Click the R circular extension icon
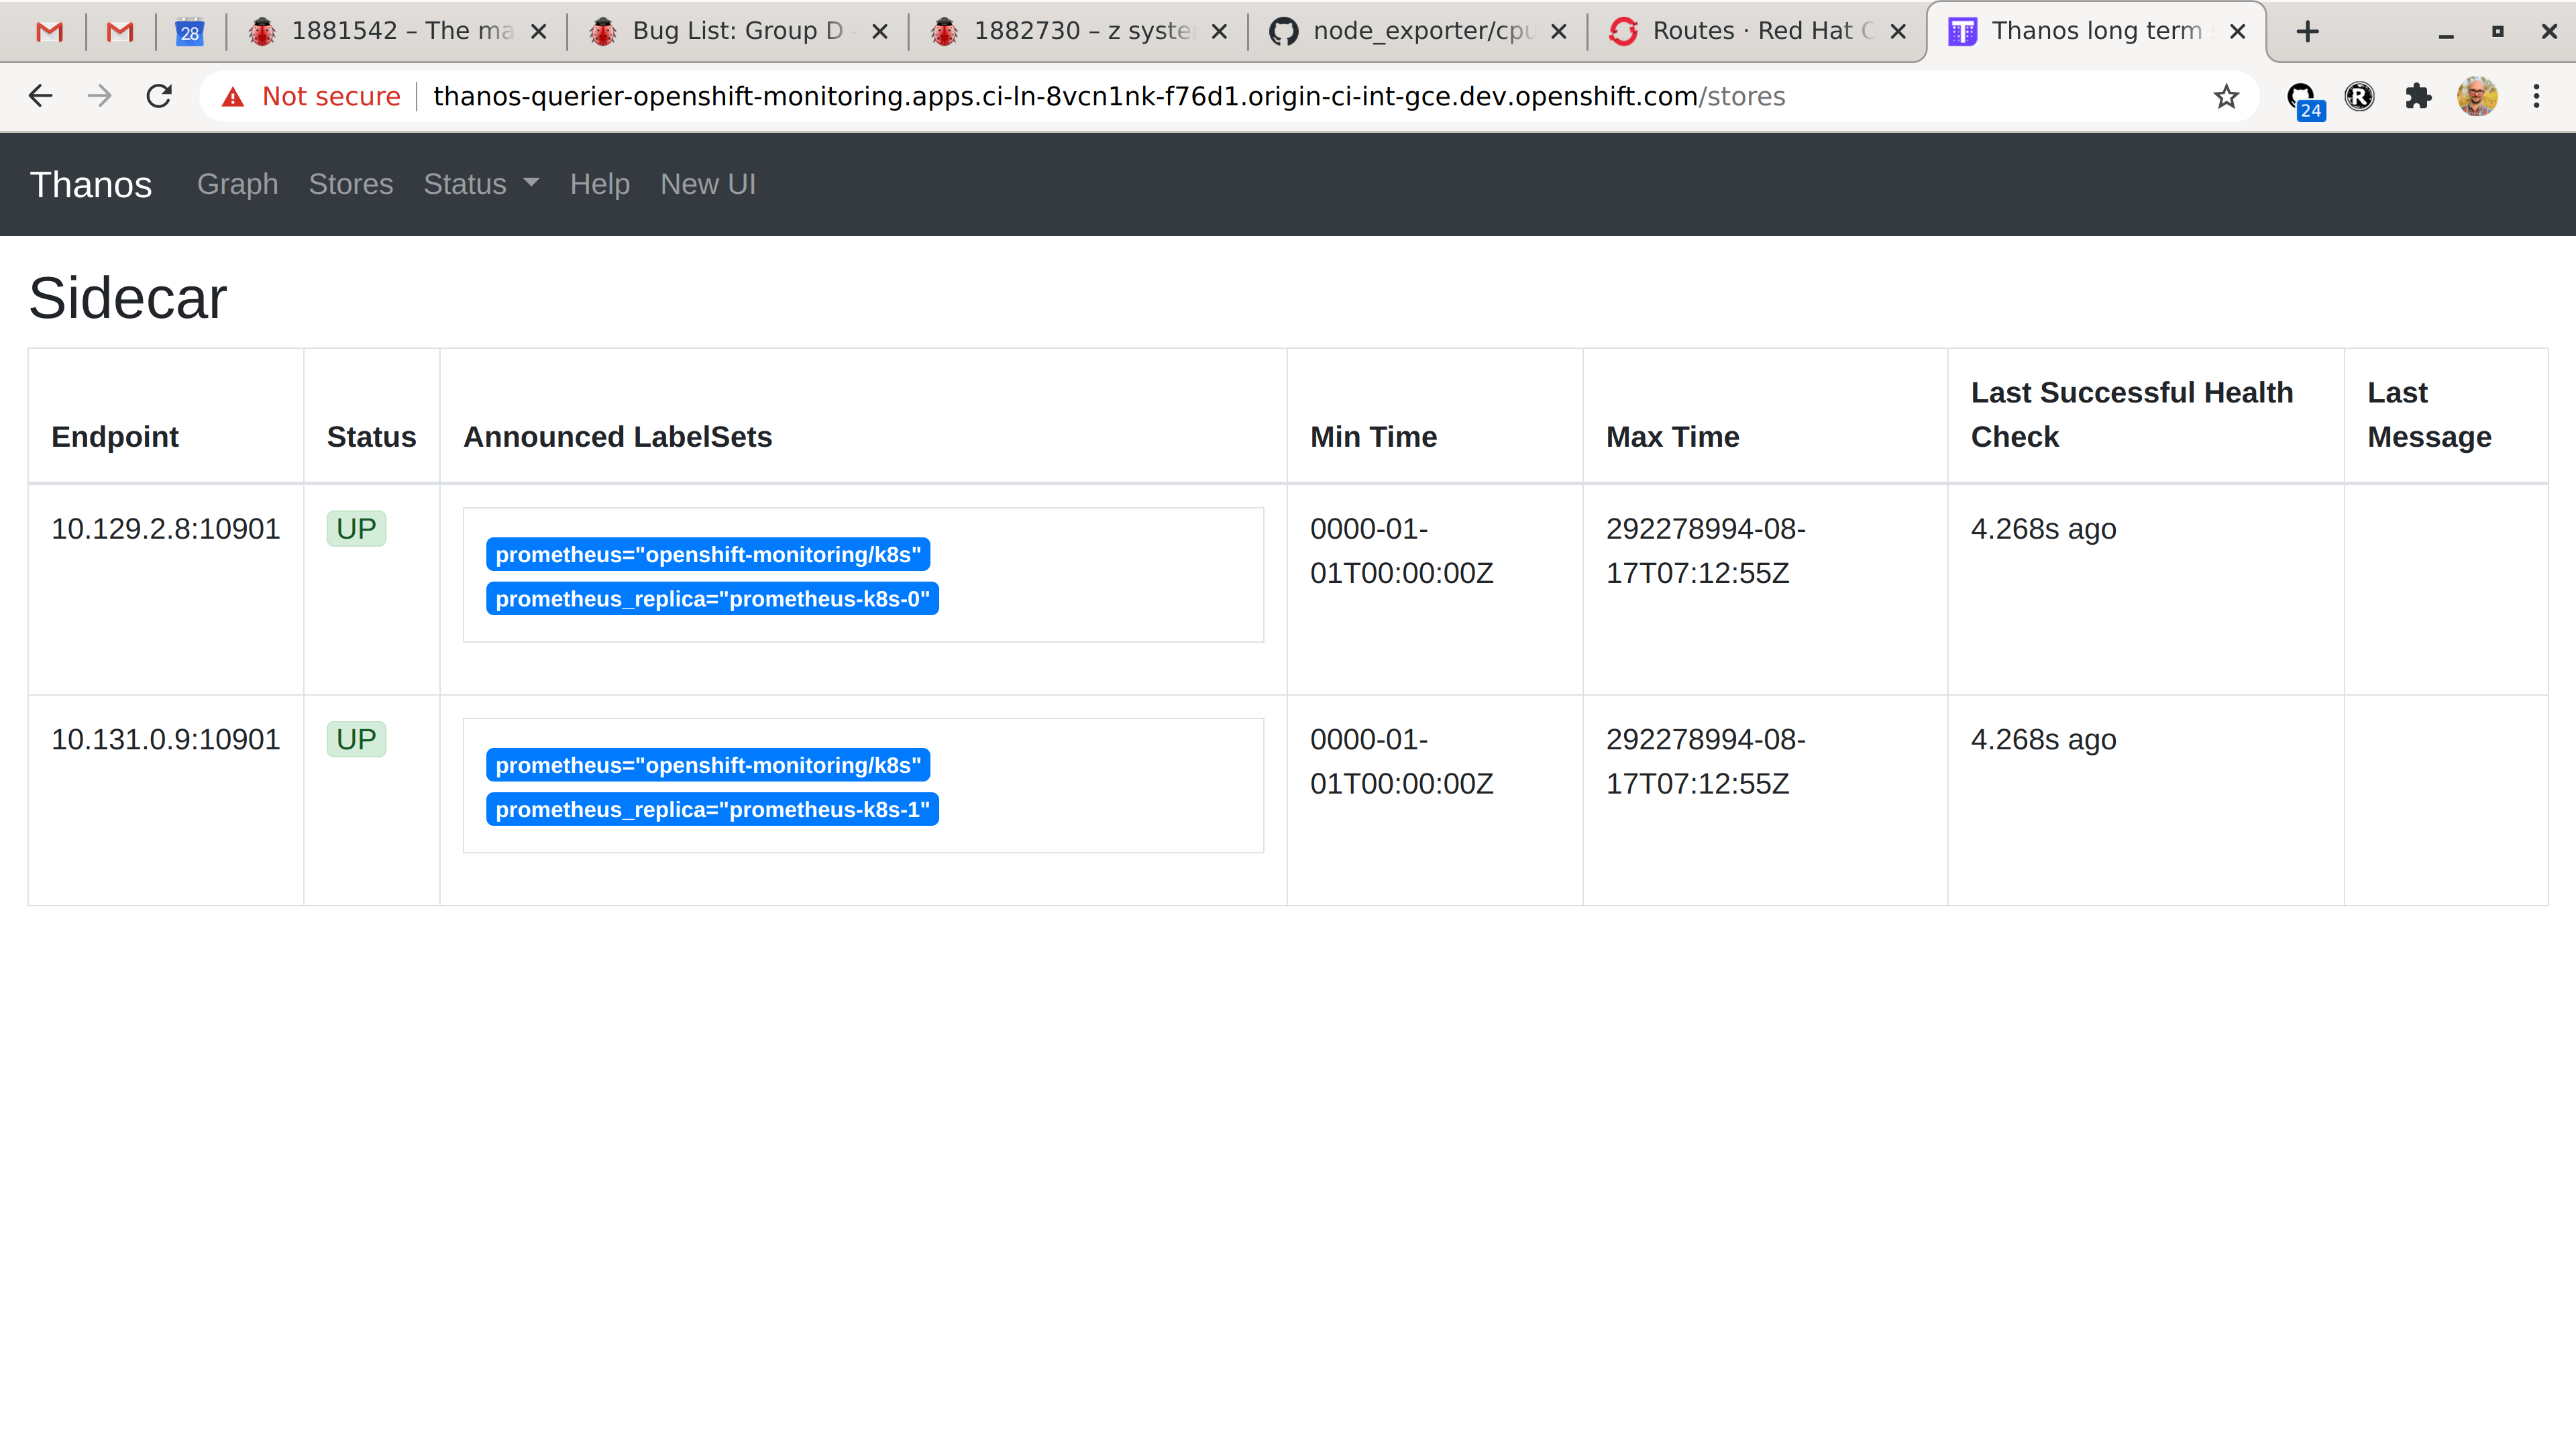 pyautogui.click(x=2359, y=96)
